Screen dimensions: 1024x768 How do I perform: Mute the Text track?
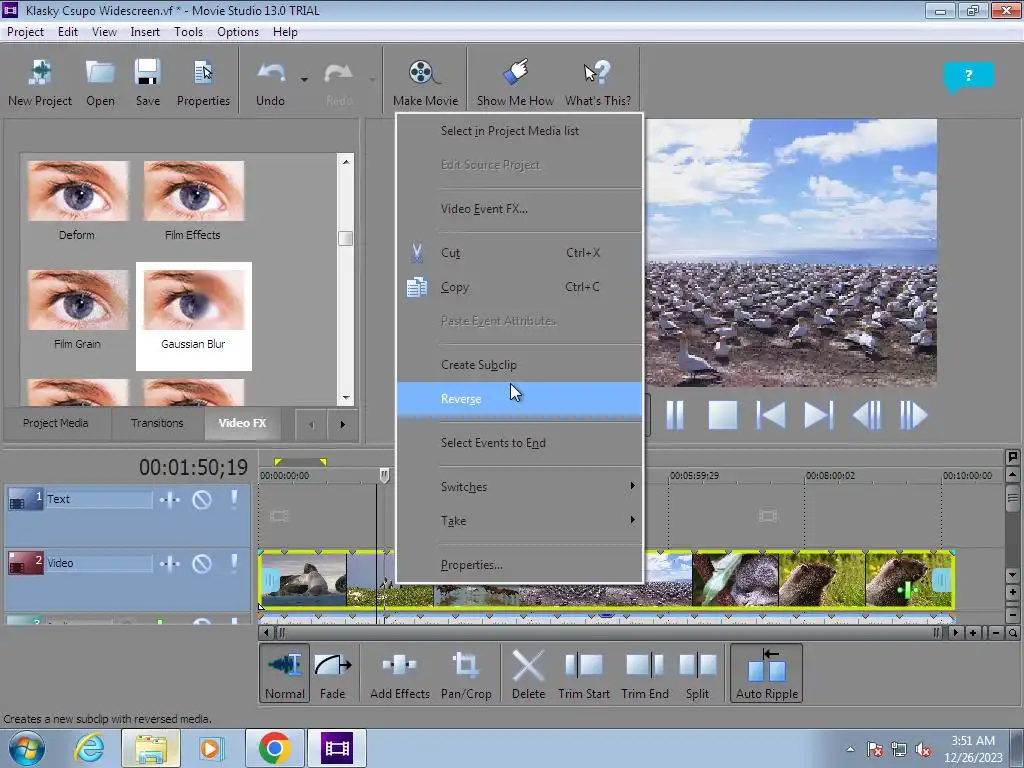coord(202,499)
